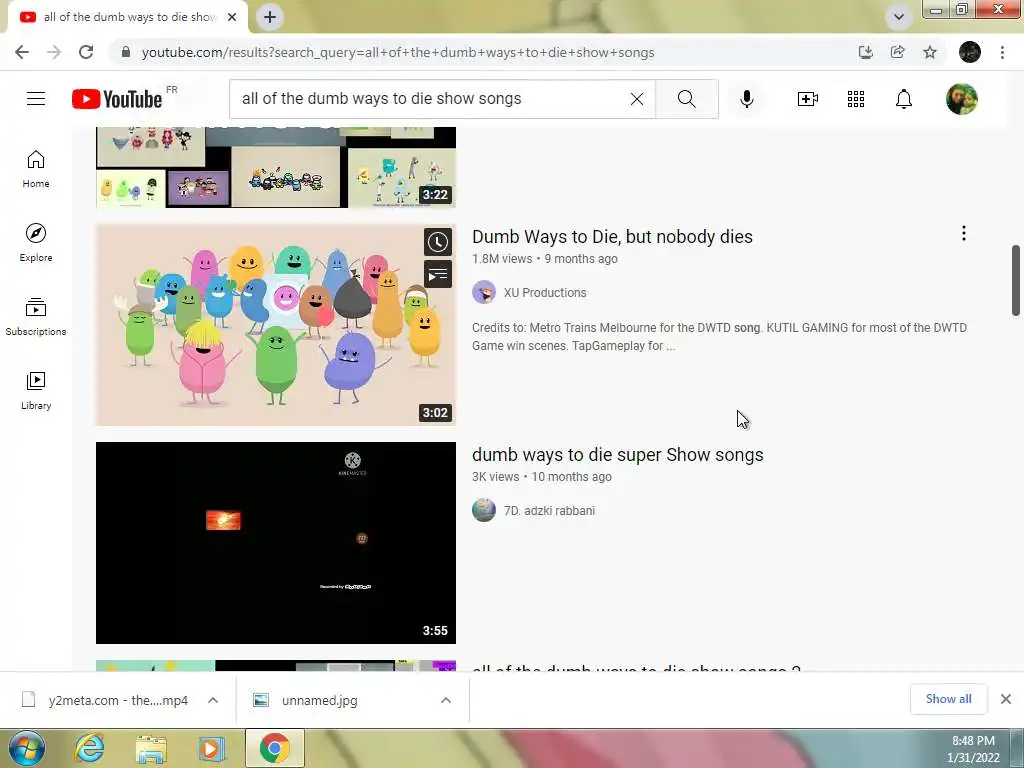Open Windows Explorer folder on taskbar

pyautogui.click(x=151, y=748)
